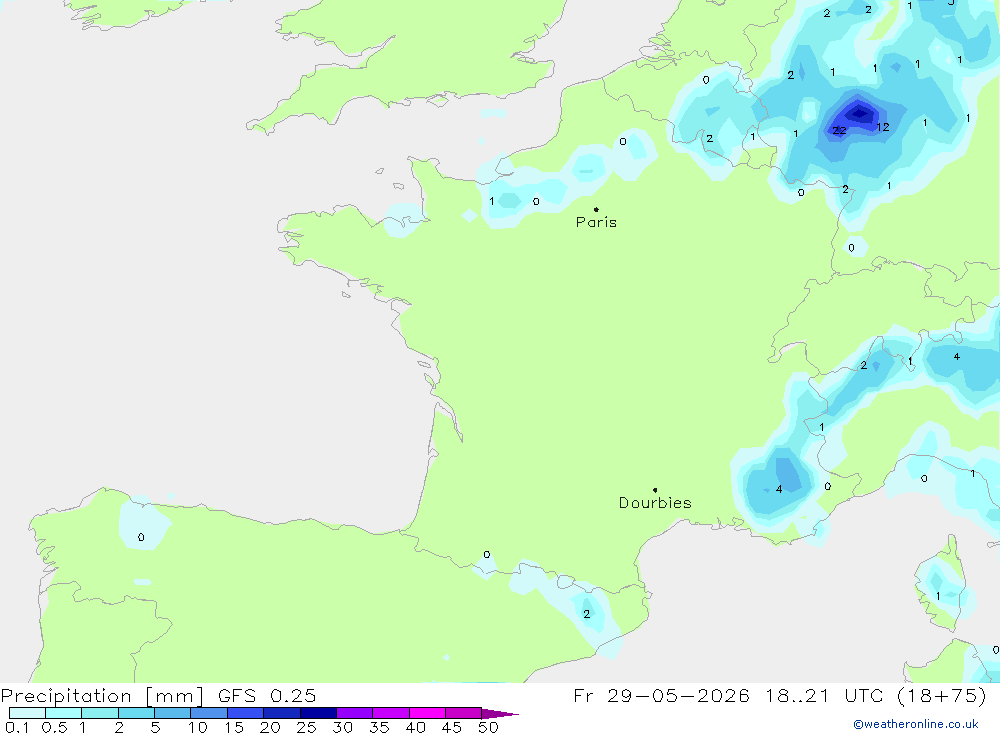Pick the 45–50 dark magenta legend swatch
This screenshot has width=1000, height=733.
[464, 713]
